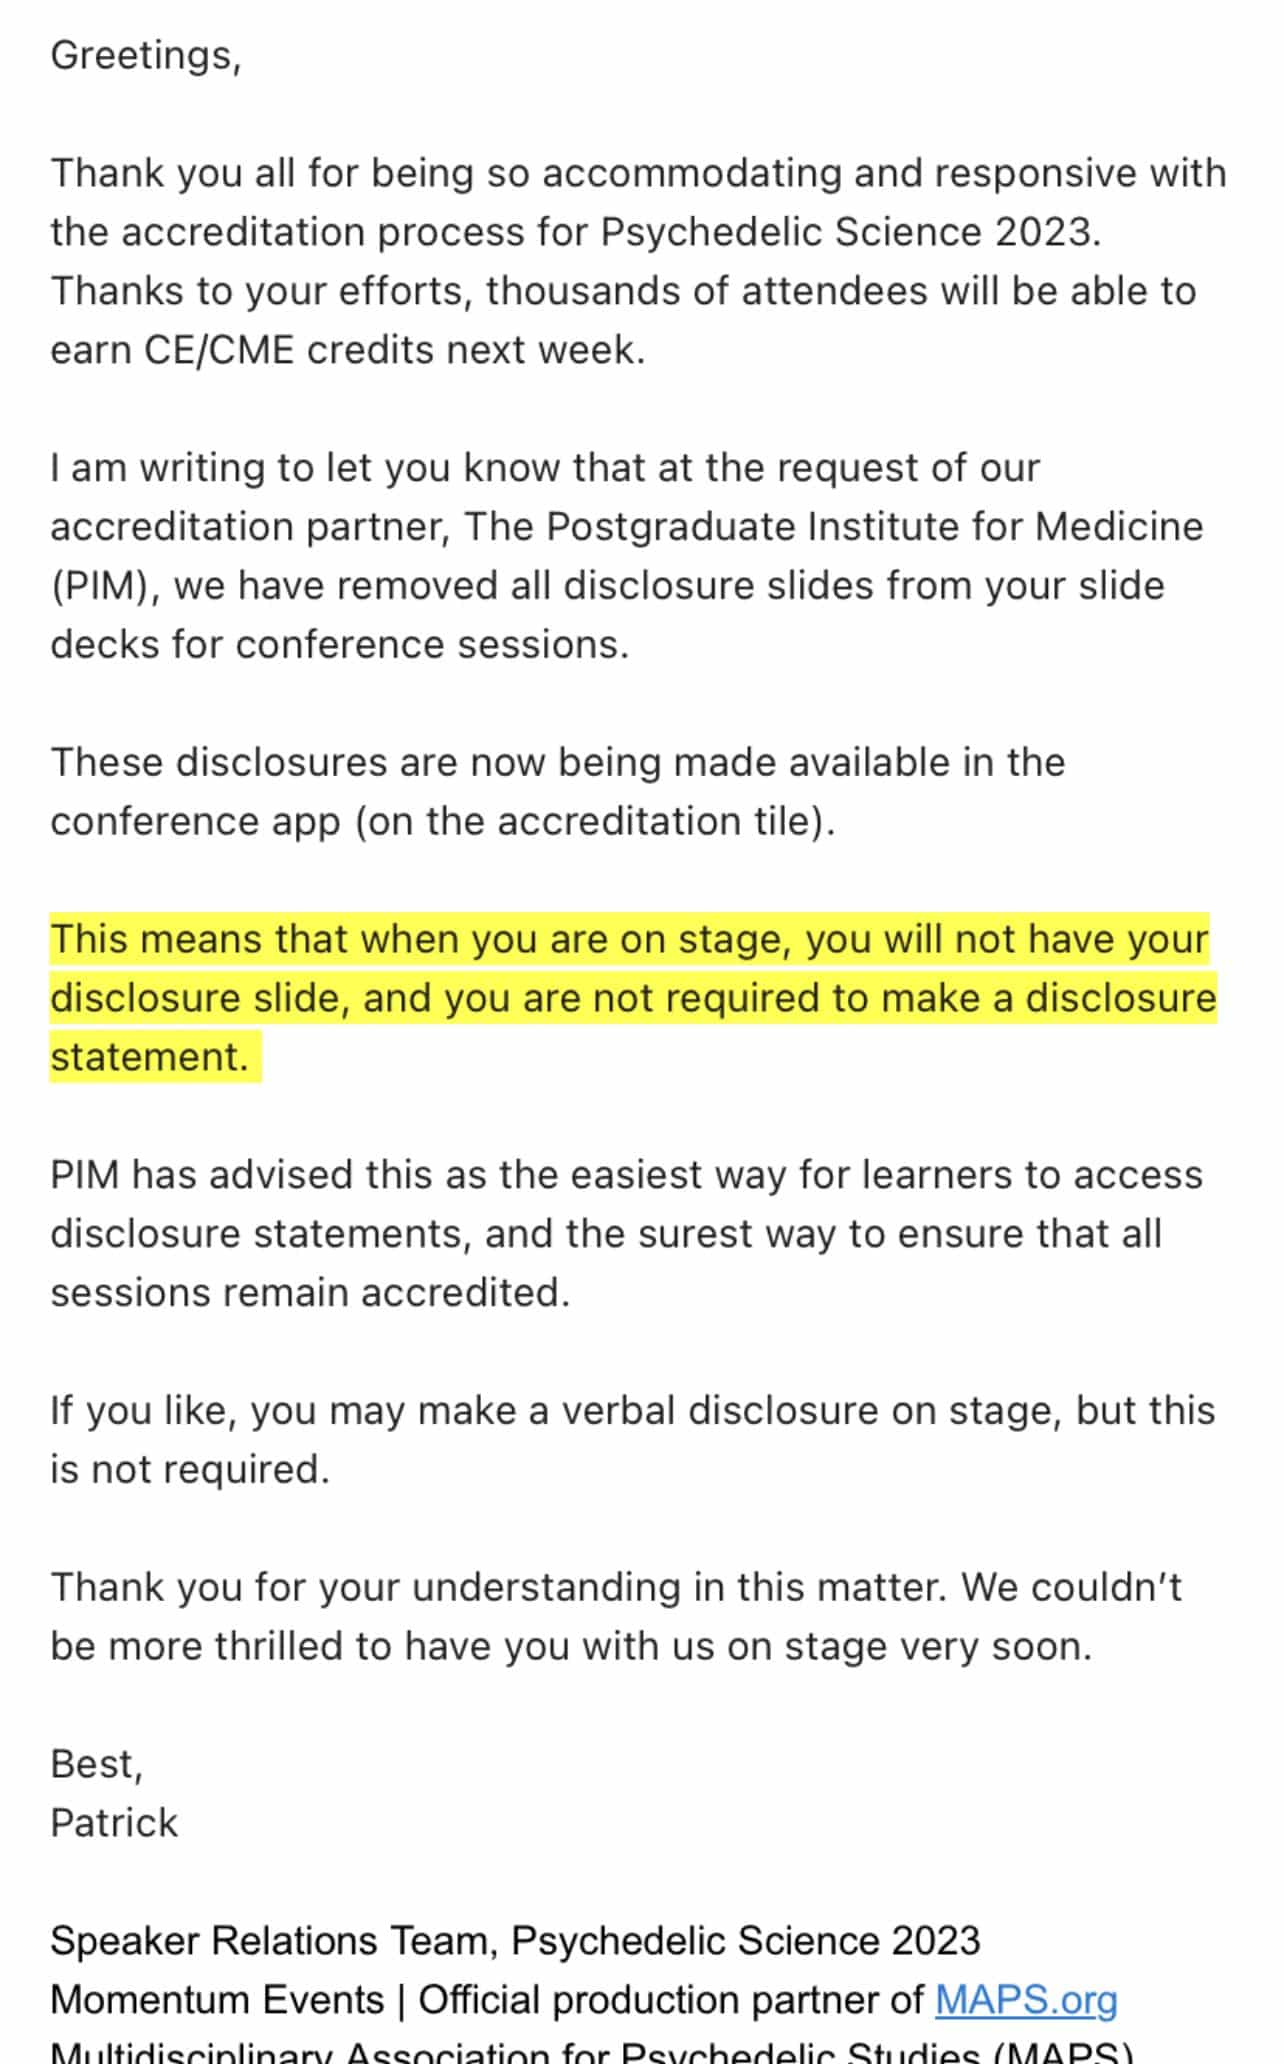Click the 'Multidisciplinary Association for Psychedelic Studies' line
This screenshot has width=1284, height=2064.
(591, 2052)
